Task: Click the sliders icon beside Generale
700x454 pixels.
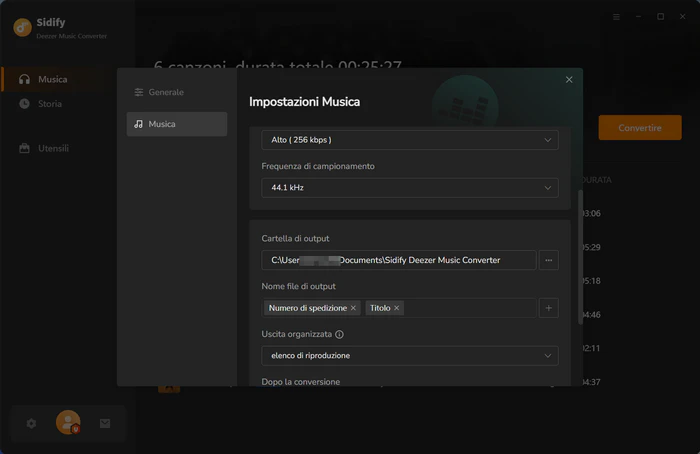Action: pos(139,92)
